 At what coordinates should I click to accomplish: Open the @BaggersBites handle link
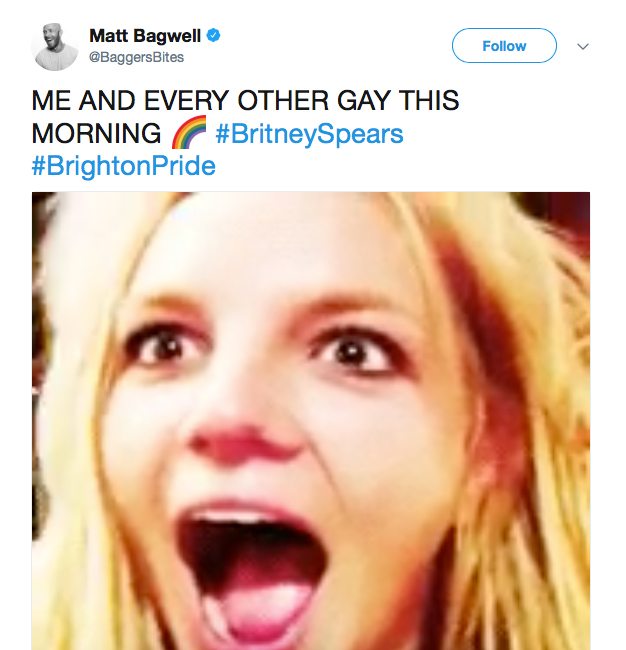pos(136,57)
